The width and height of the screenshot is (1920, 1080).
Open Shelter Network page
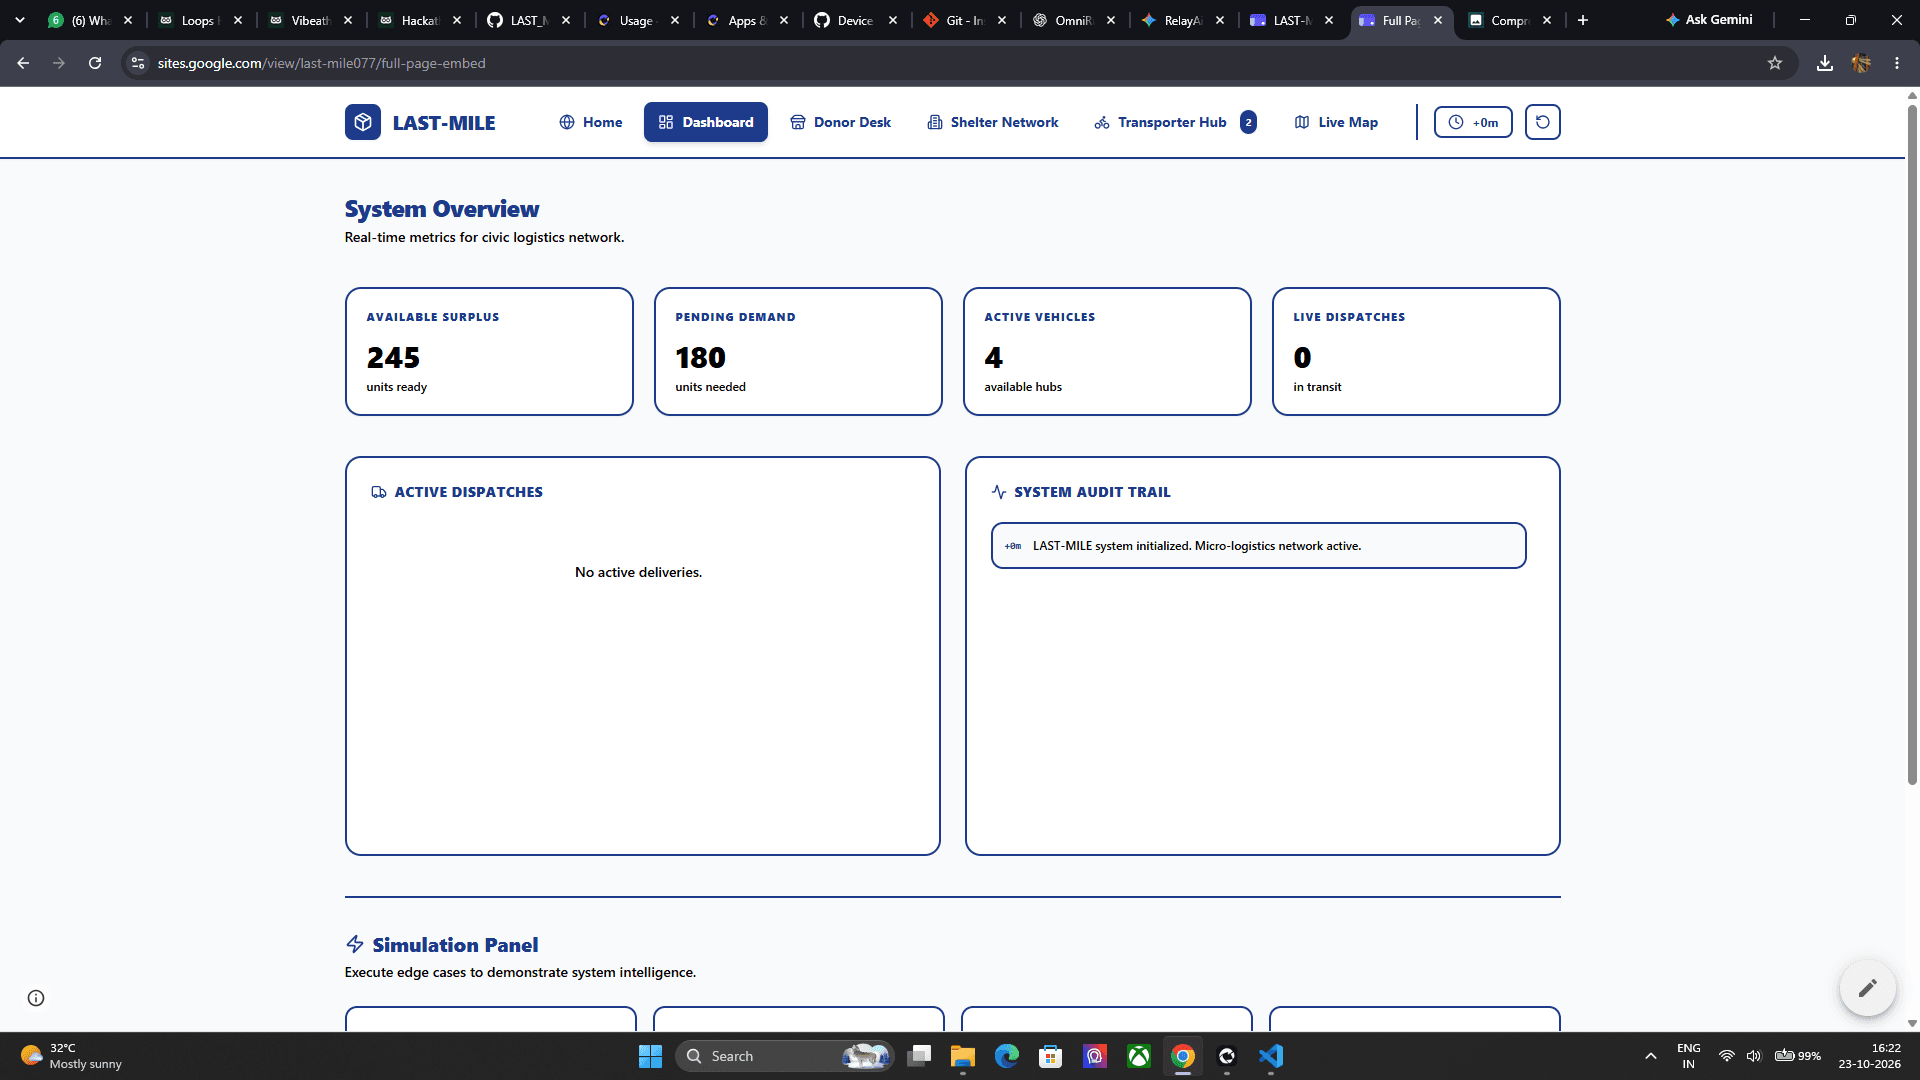[x=993, y=122]
